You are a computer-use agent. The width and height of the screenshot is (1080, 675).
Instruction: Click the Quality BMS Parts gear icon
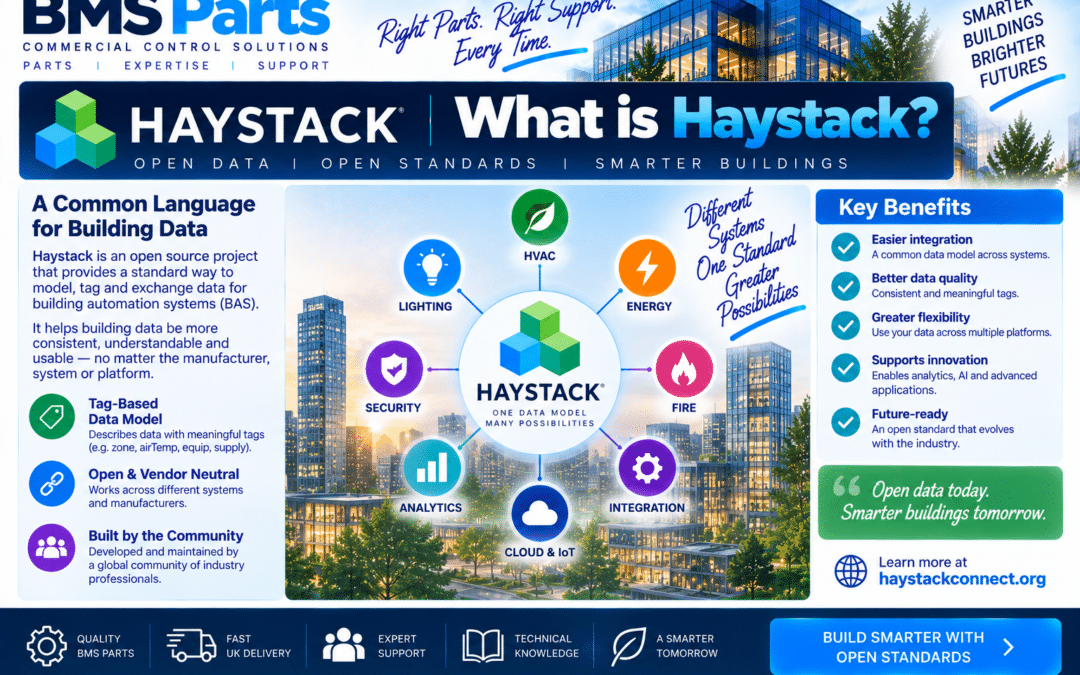click(47, 646)
